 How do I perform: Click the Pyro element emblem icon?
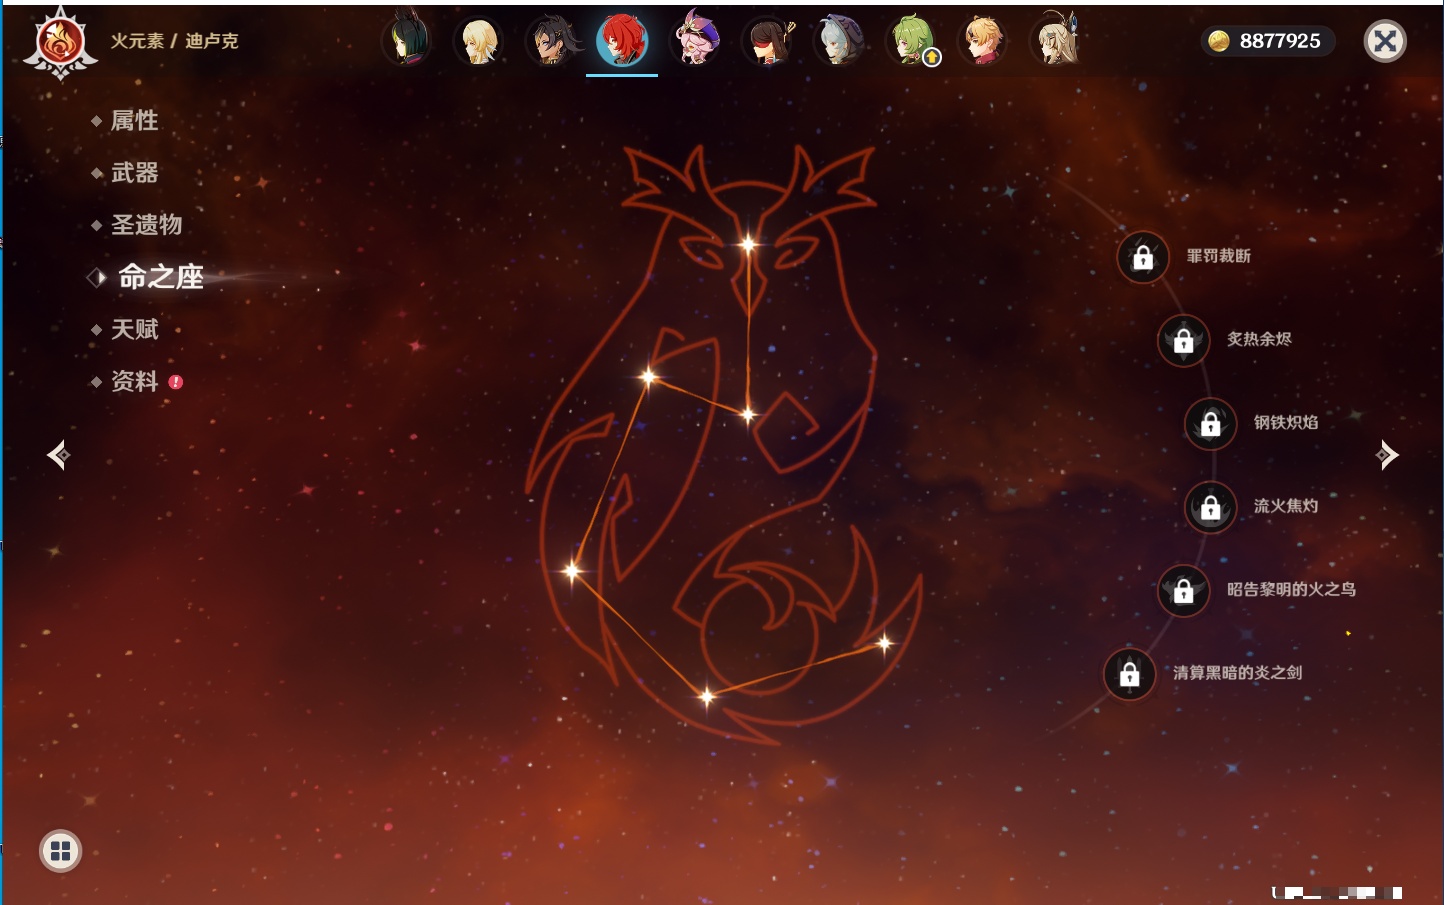(x=60, y=43)
